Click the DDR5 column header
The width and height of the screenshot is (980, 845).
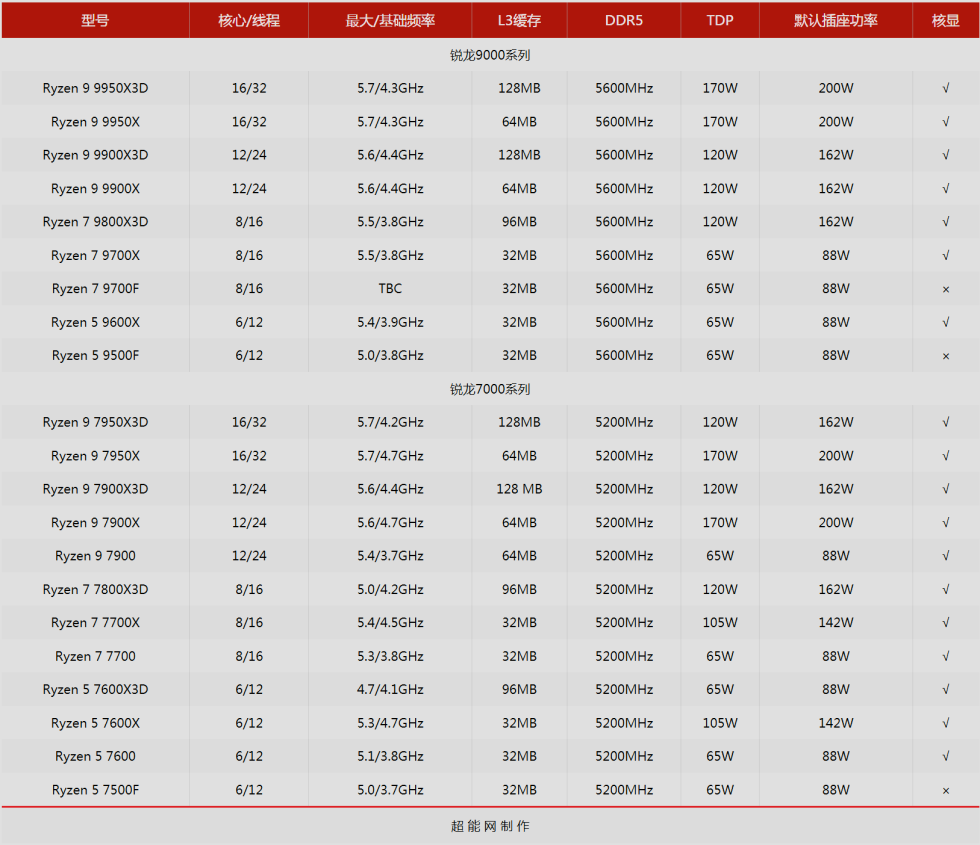point(624,21)
